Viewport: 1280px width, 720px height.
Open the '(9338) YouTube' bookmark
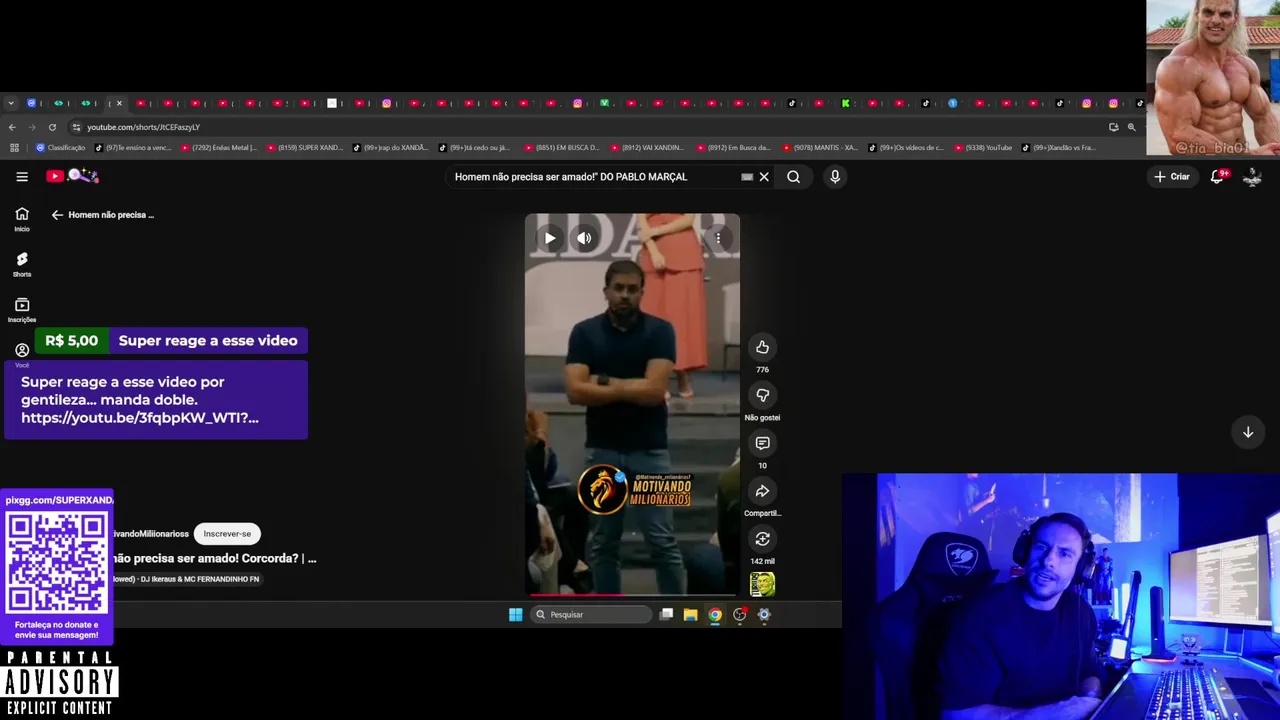tap(984, 148)
